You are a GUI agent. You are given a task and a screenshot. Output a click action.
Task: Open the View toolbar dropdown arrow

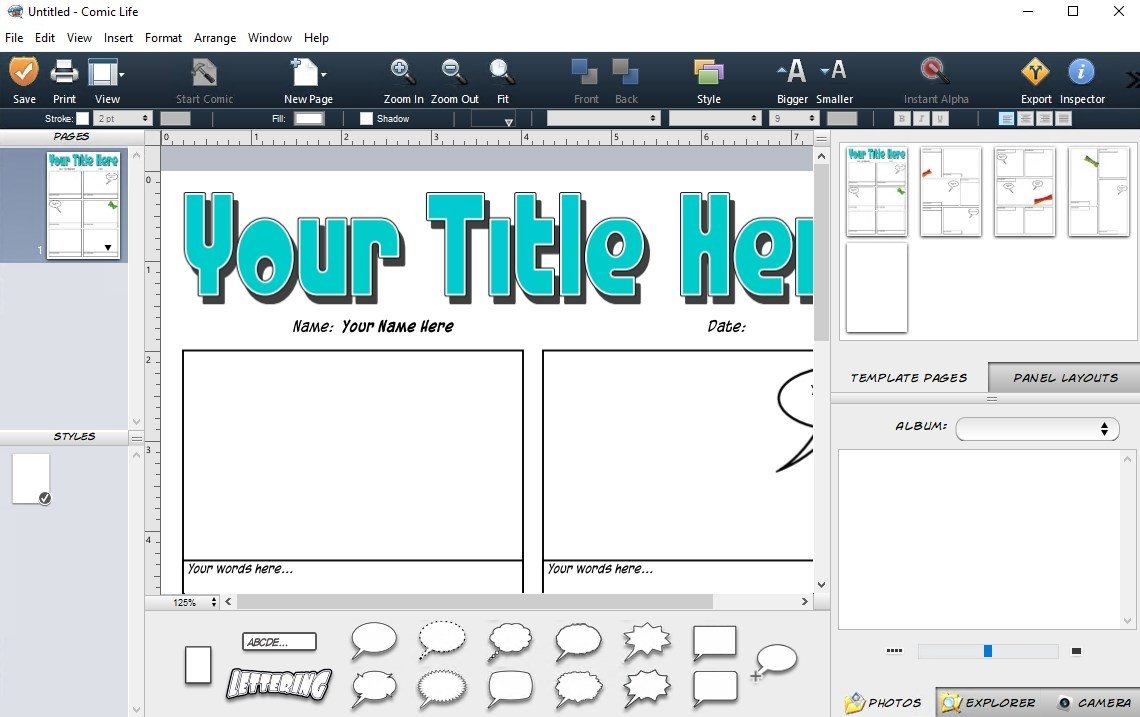coord(121,75)
